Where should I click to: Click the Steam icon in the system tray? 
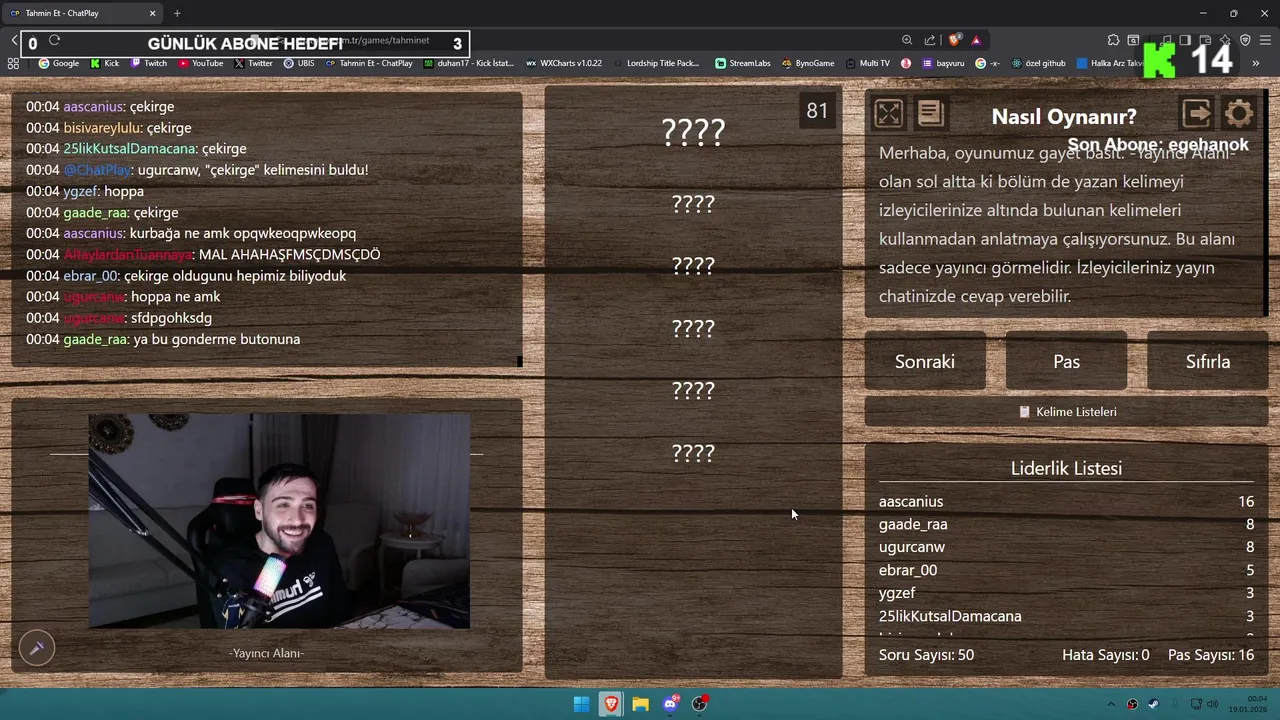[1153, 704]
